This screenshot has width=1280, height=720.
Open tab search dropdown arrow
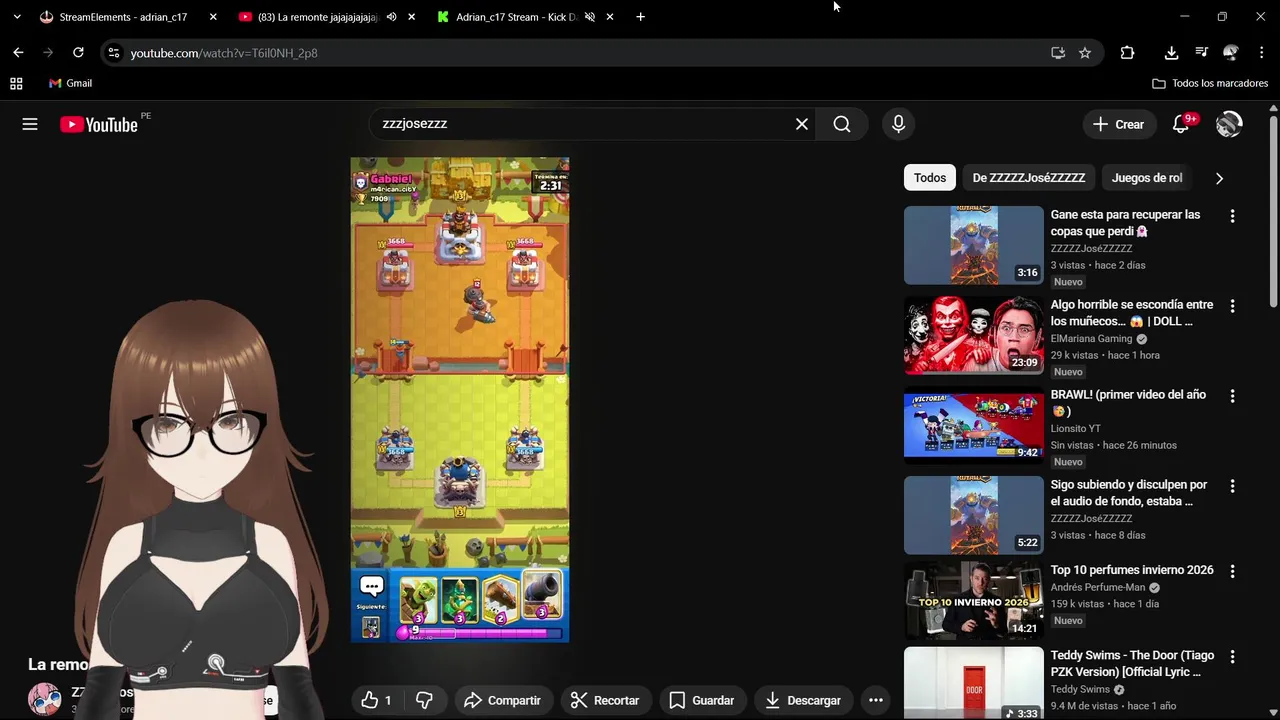click(x=16, y=17)
